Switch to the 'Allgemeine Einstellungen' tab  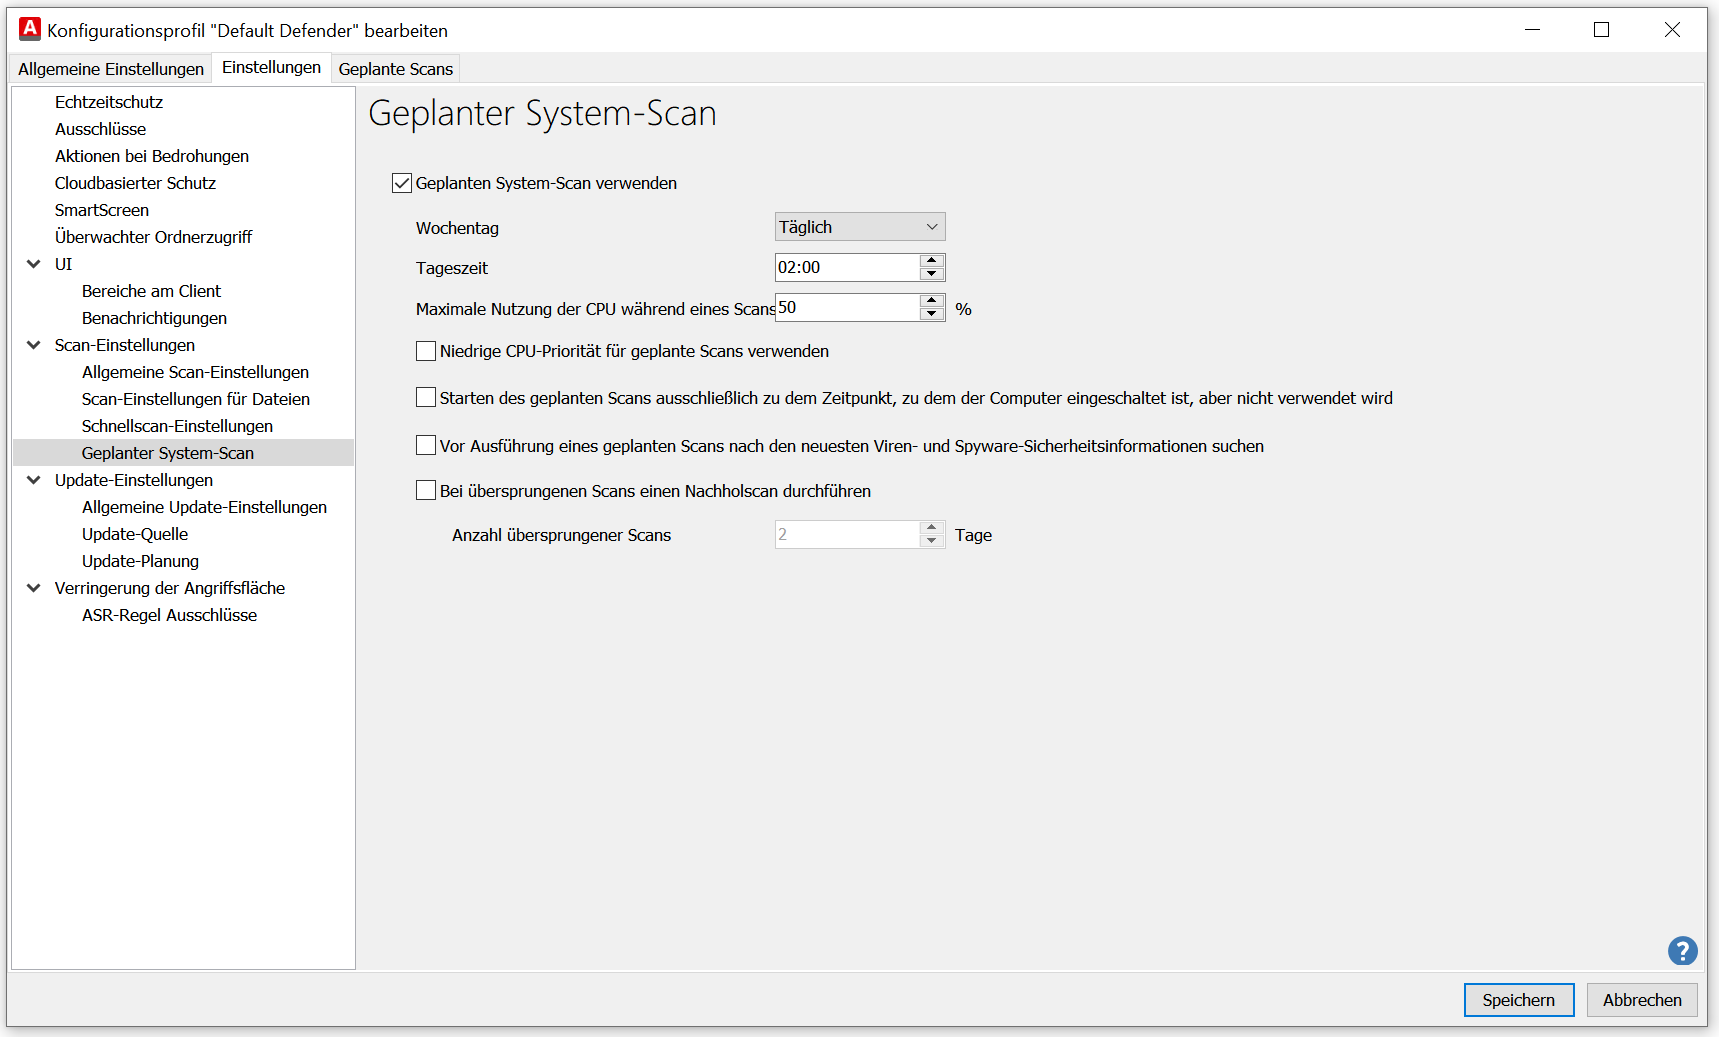[x=109, y=68]
